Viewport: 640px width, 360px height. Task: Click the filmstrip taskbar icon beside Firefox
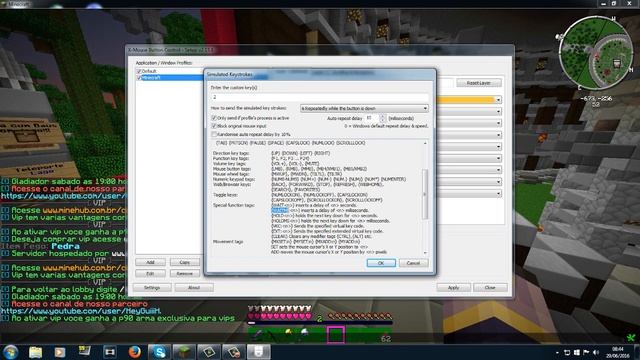109,352
